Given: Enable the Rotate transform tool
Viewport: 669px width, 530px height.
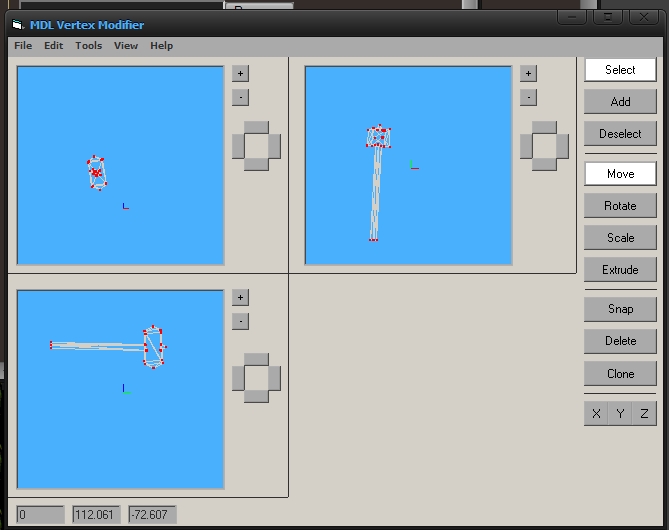Looking at the screenshot, I should click(620, 206).
